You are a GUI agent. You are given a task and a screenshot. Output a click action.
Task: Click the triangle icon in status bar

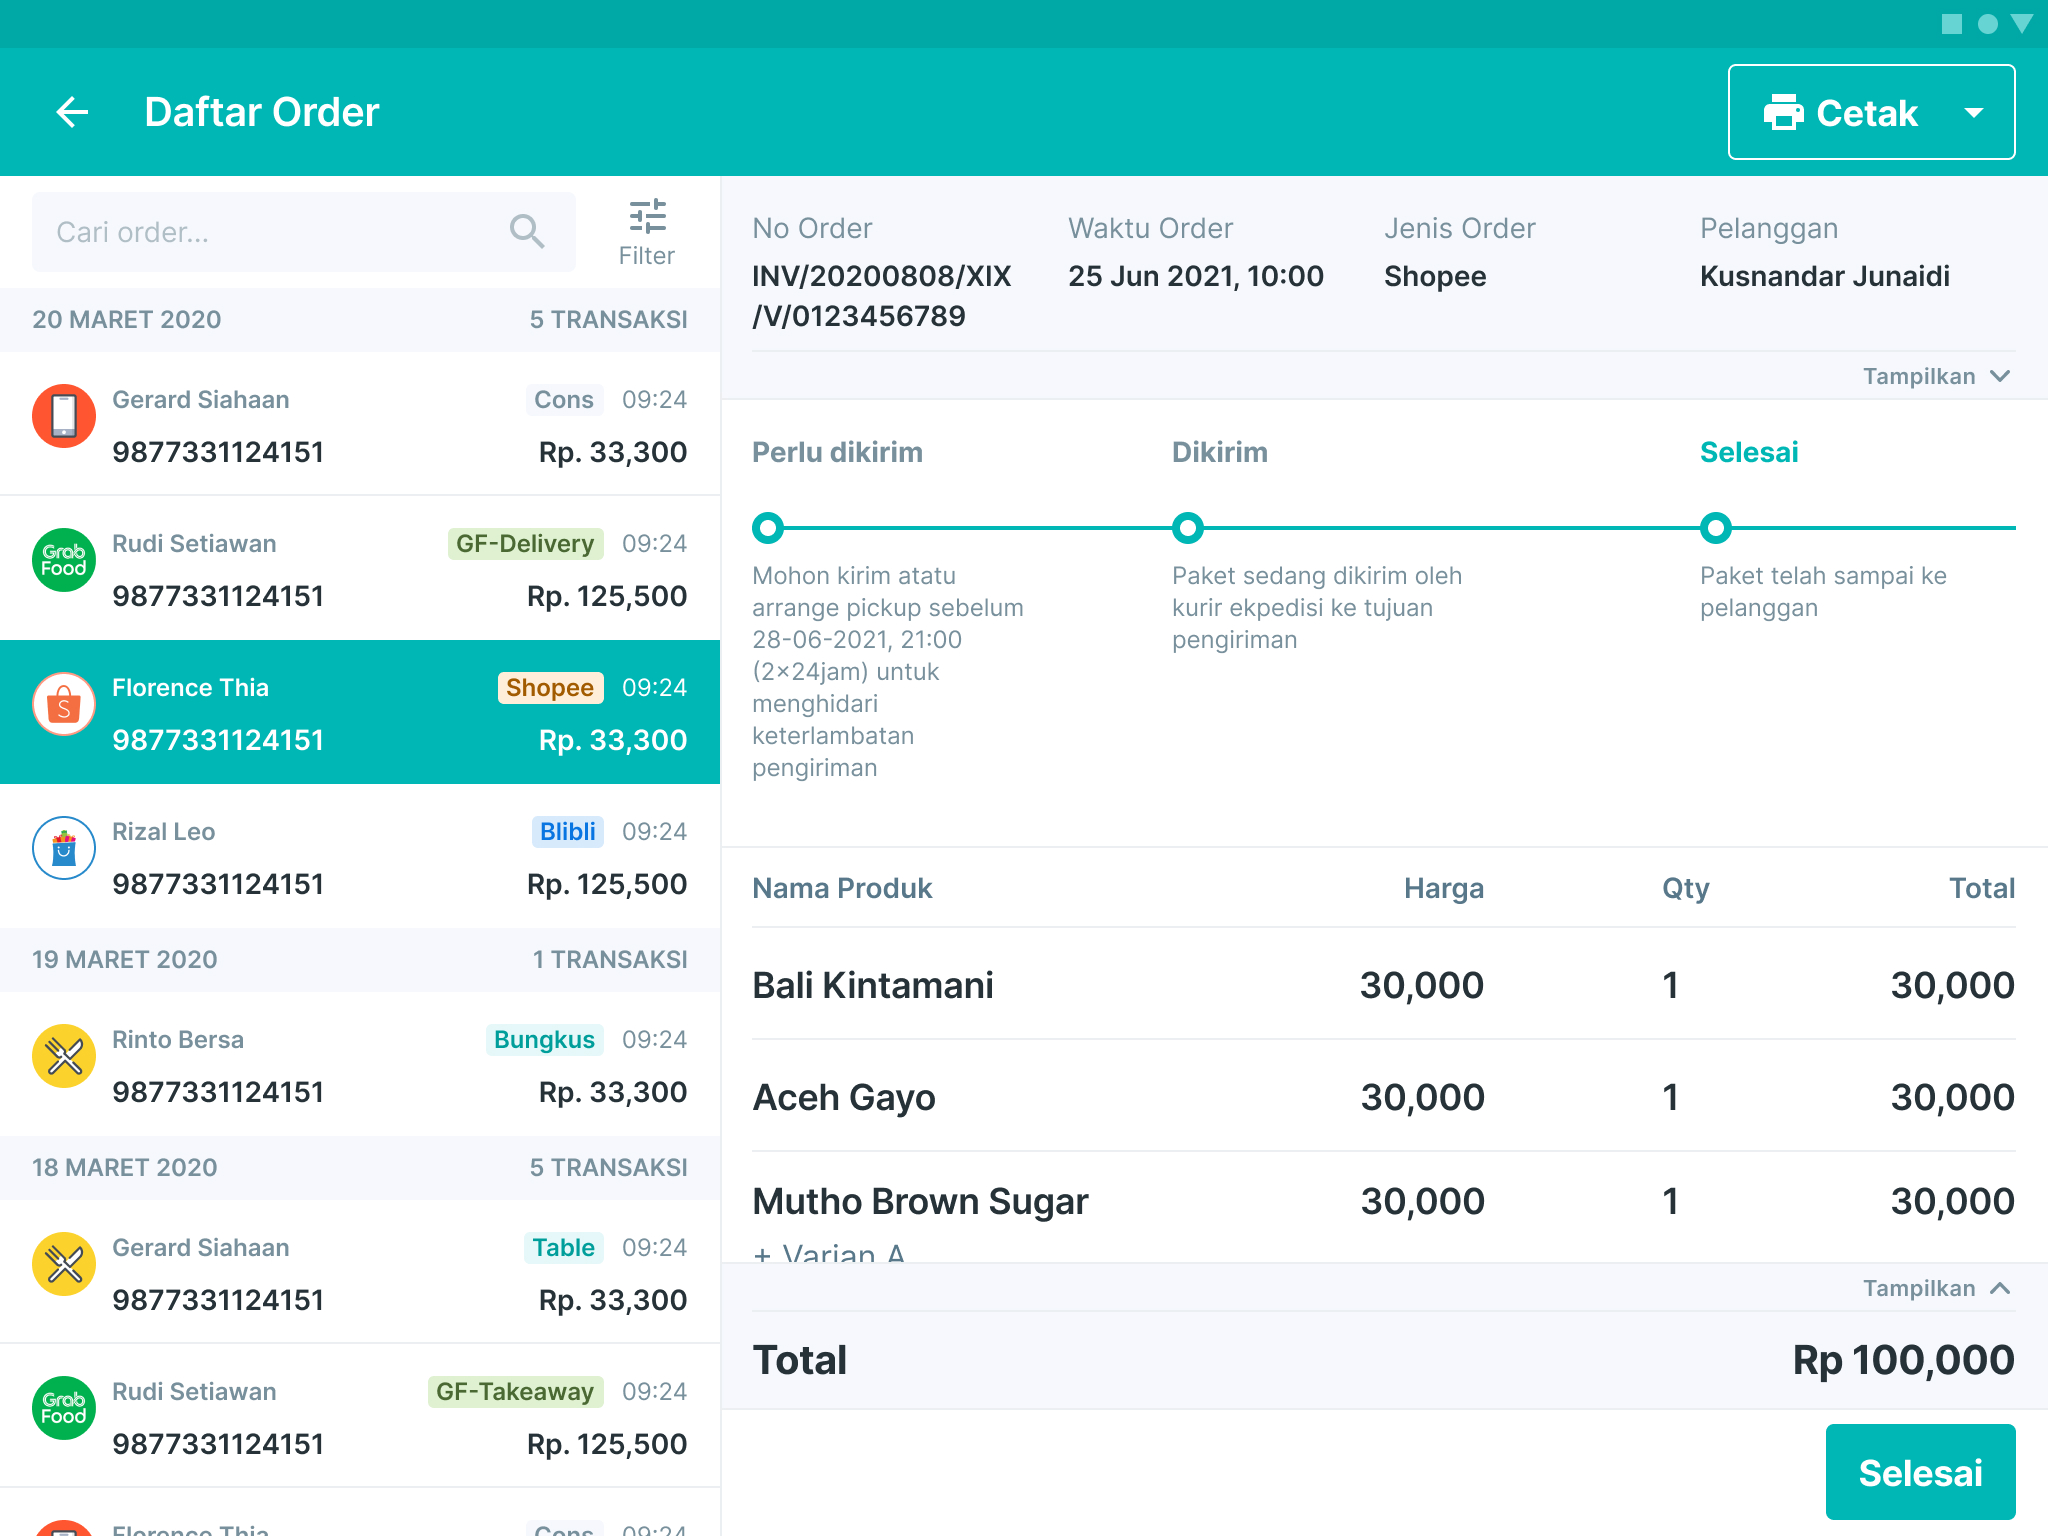point(2022,24)
